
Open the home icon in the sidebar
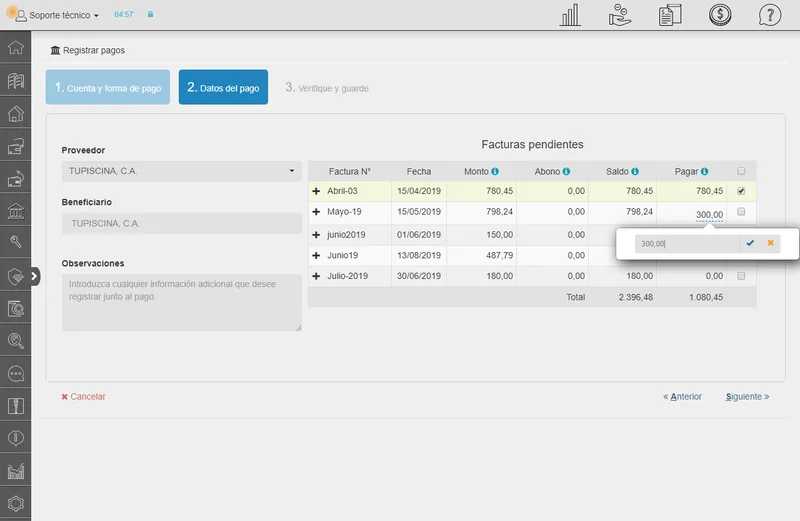point(15,47)
